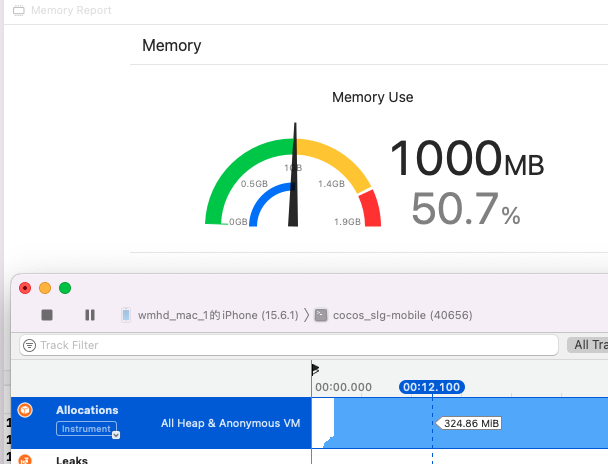
Task: Open the Instrument badge dropdown arrow
Action: (116, 434)
